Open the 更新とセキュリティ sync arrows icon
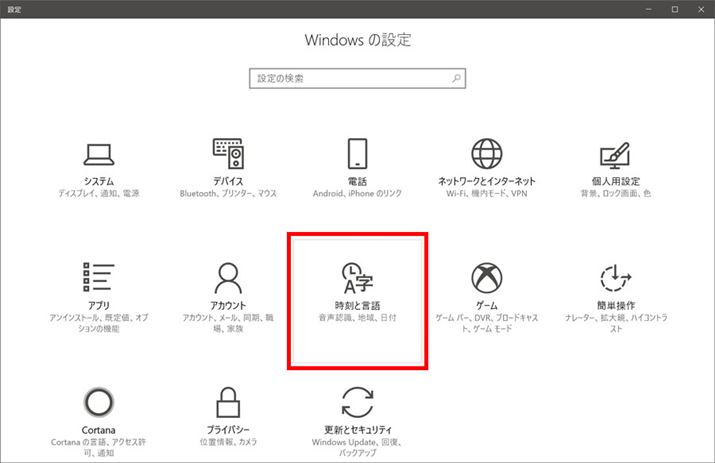The image size is (715, 463). point(358,402)
